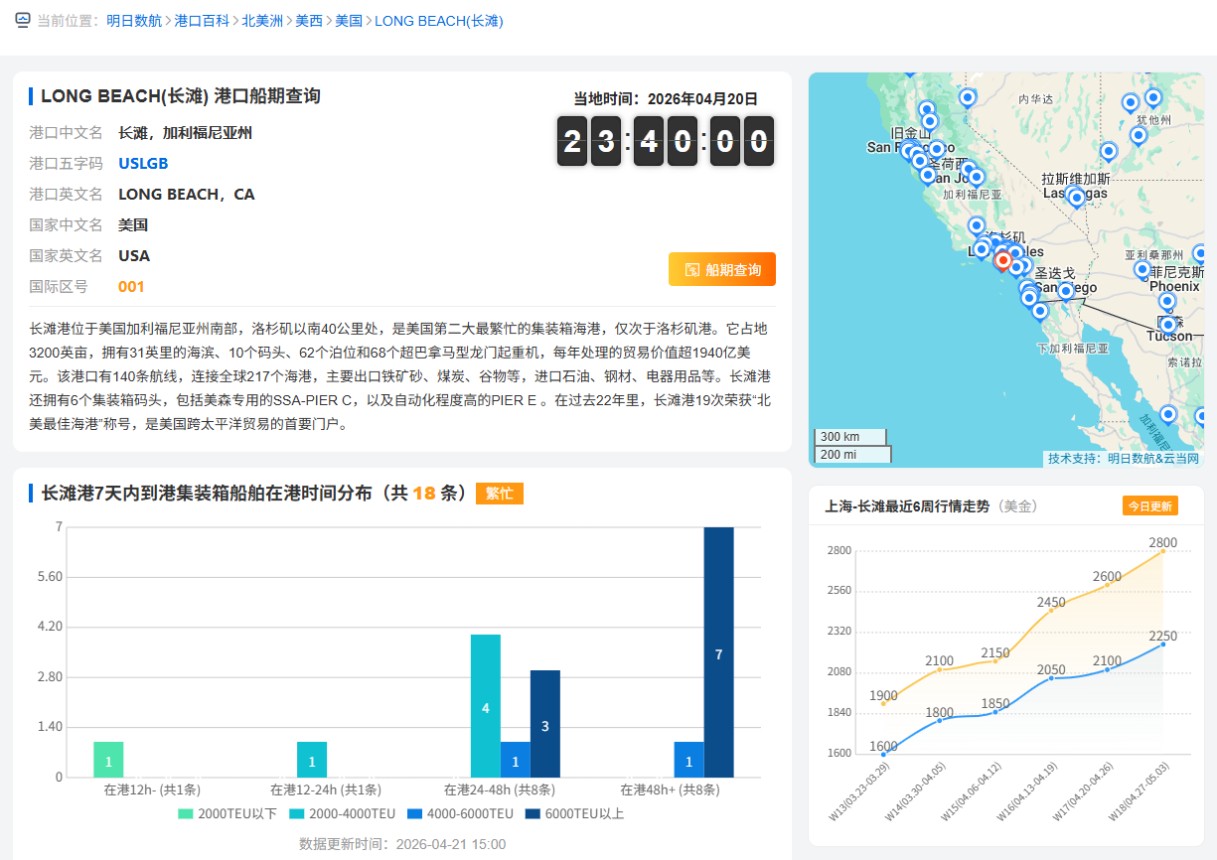The width and height of the screenshot is (1217, 860).
Task: Click the 船期查询 orange button
Action: 722,270
